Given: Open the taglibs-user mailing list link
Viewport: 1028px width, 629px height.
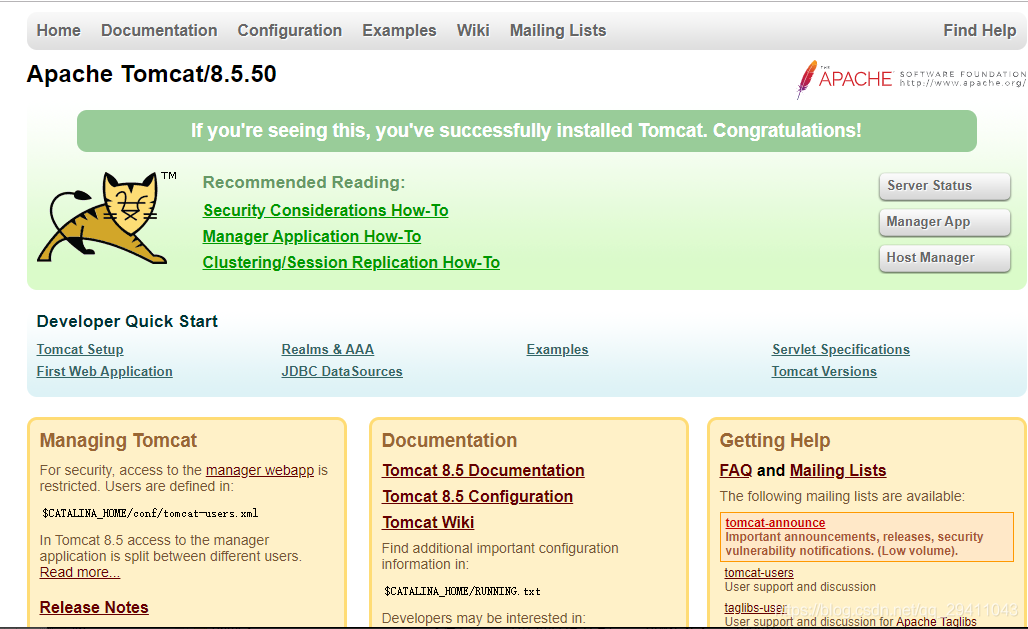Looking at the screenshot, I should [755, 608].
